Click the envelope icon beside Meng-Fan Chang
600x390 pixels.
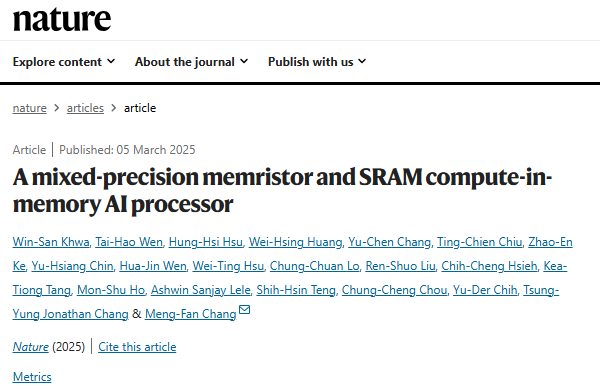[x=245, y=309]
